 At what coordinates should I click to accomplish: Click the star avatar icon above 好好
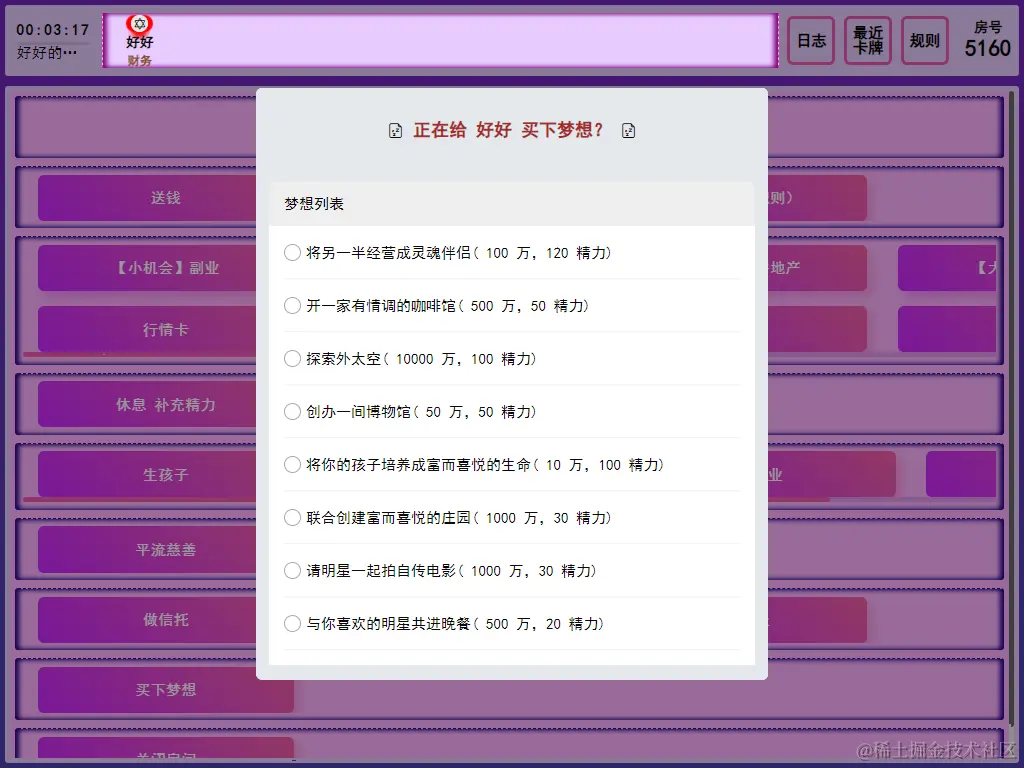point(139,24)
